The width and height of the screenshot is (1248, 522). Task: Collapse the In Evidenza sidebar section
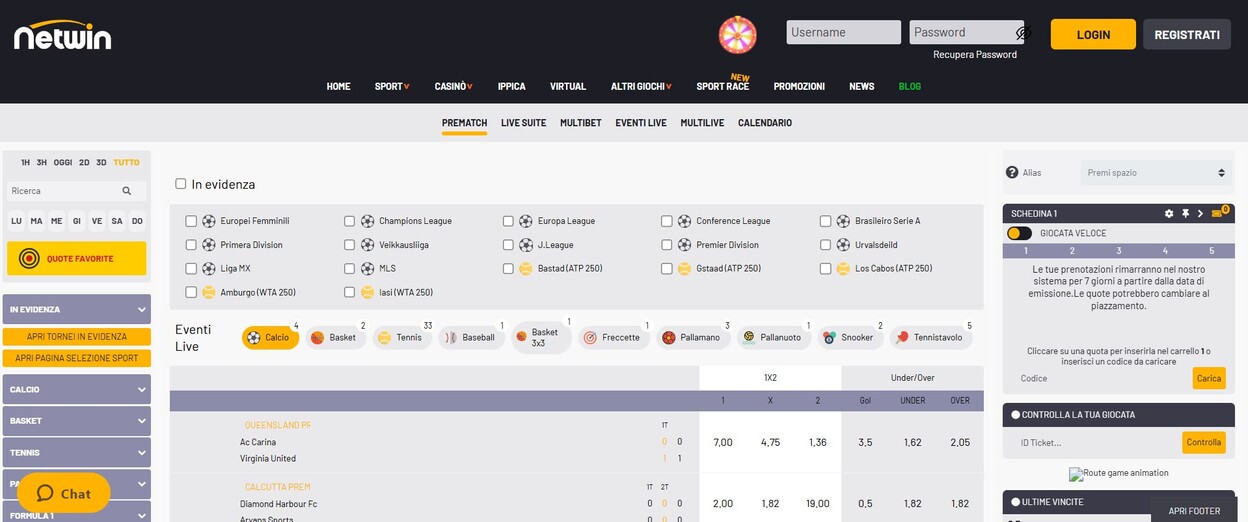[77, 310]
